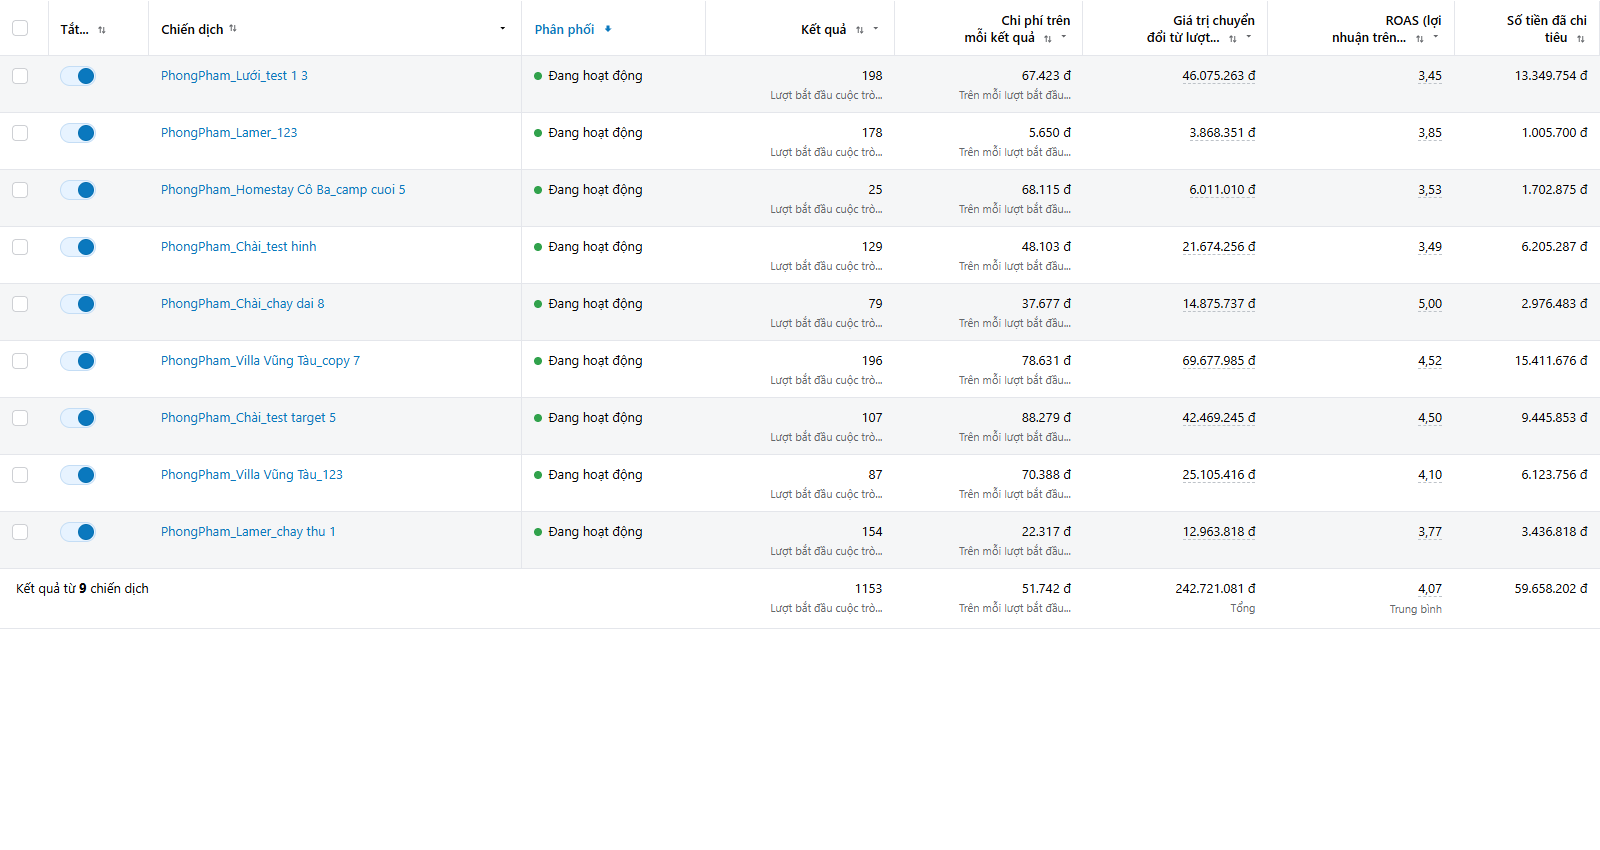Switch off PhongPham_Villa Vũng Tàu_copy 7 campaign
Screen dimensions: 1600x850
(77, 361)
